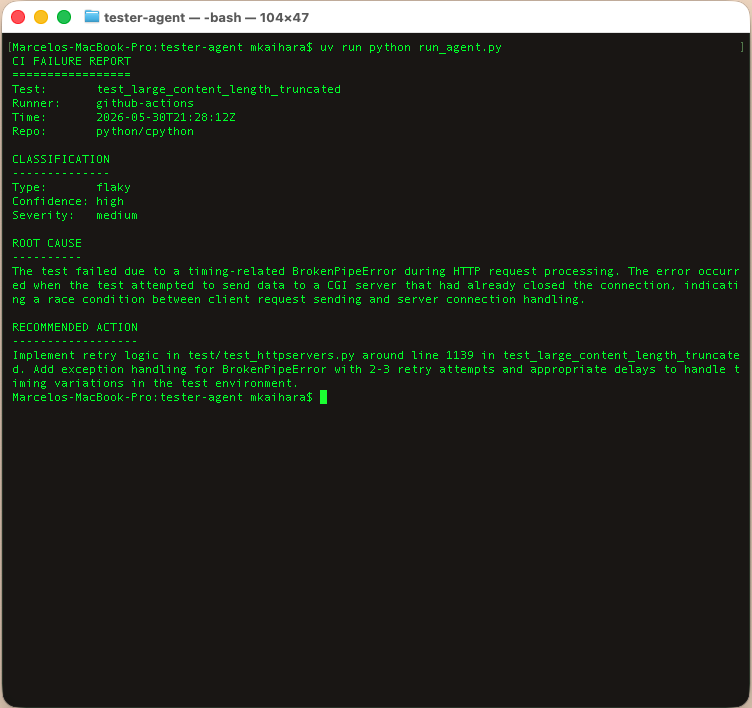This screenshot has width=752, height=708.
Task: Click the severity value 'medium'
Action: tap(117, 215)
